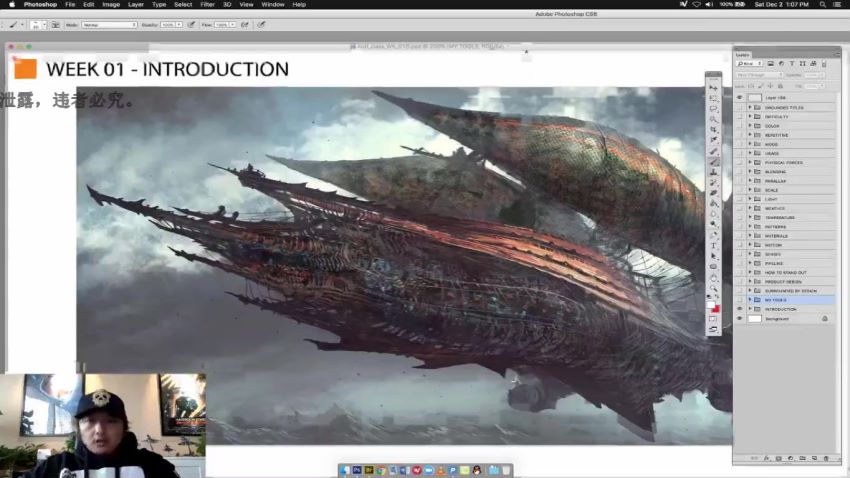This screenshot has height=478, width=850.
Task: Show the LIGHT group visibility box
Action: (739, 199)
